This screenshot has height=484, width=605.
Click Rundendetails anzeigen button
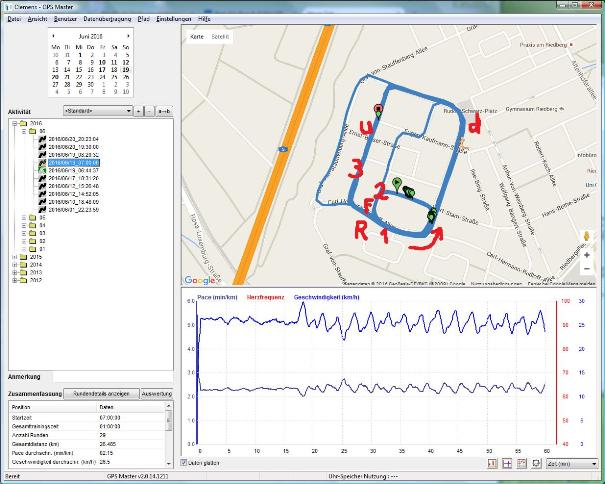[101, 394]
